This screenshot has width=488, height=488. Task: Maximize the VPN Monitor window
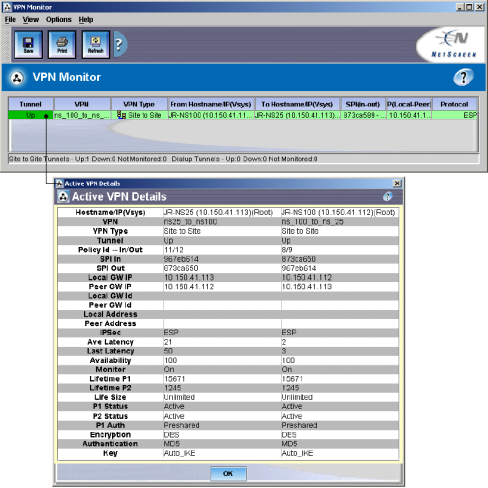[469, 7]
